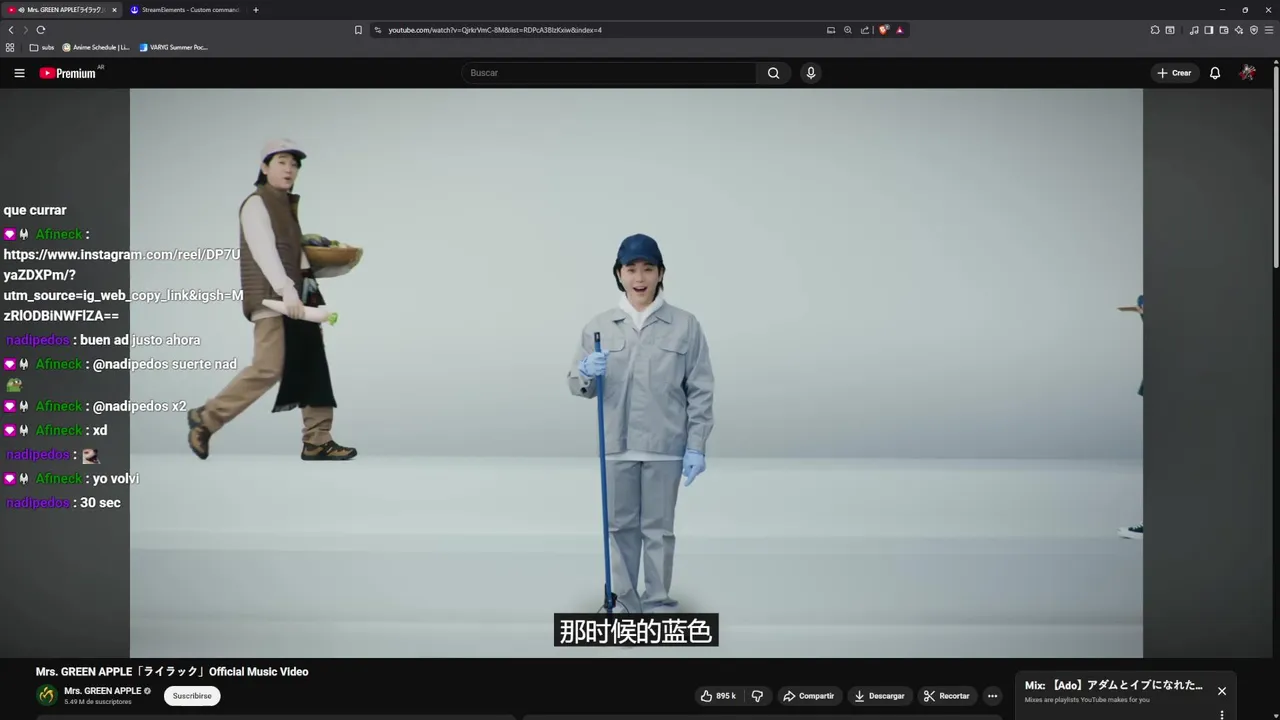Toggle the browser sidebar panel icon
This screenshot has width=1280, height=720.
click(1209, 30)
